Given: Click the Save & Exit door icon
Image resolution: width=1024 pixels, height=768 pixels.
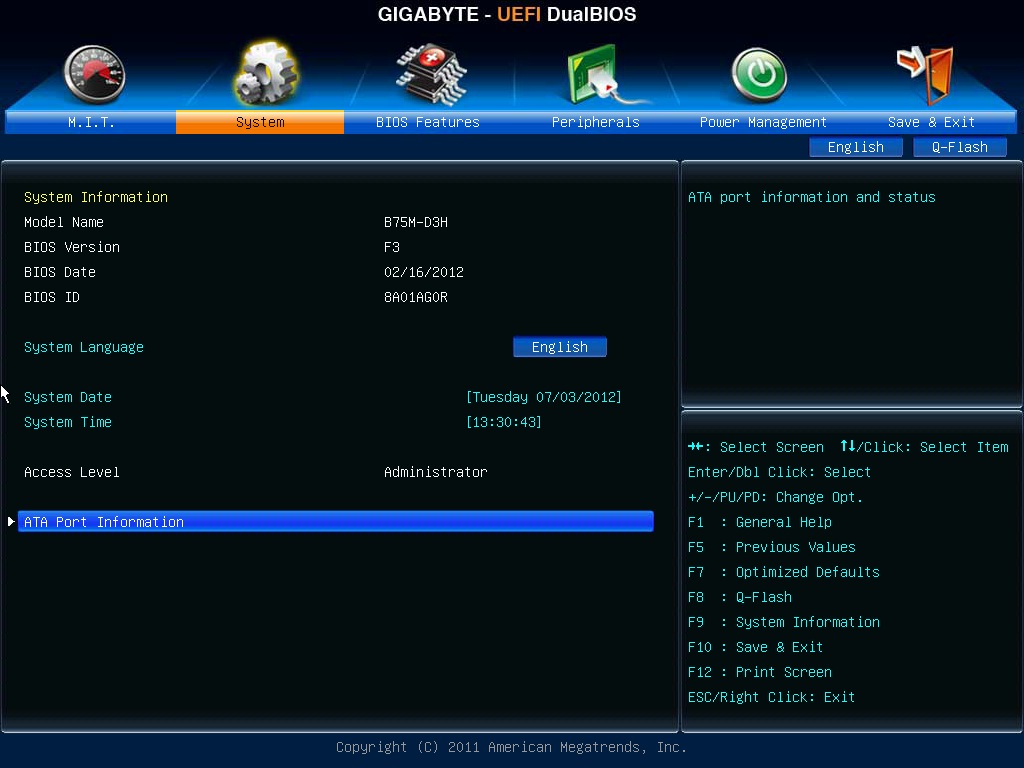Looking at the screenshot, I should 925,75.
